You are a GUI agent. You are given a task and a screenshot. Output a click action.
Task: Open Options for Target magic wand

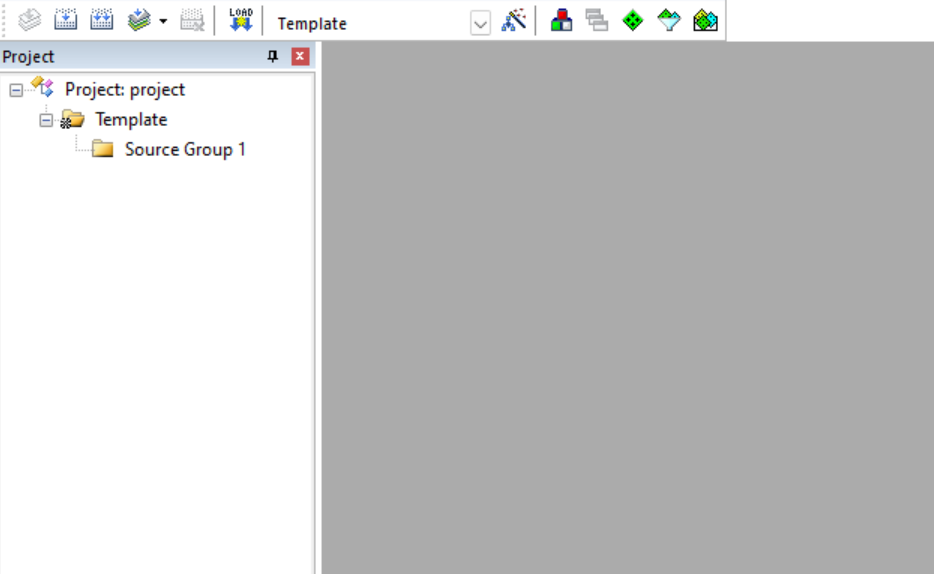tap(513, 20)
